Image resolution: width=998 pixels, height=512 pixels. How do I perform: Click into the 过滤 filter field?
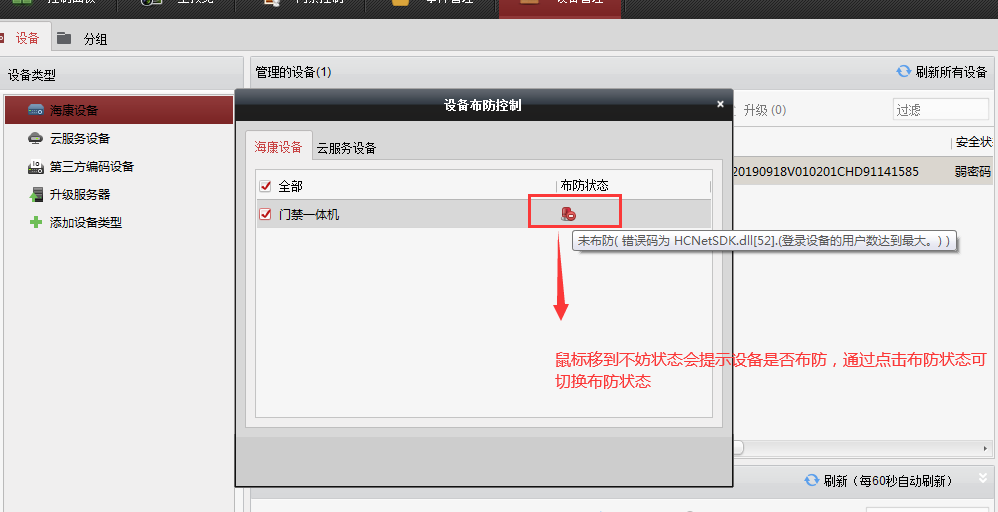click(941, 110)
